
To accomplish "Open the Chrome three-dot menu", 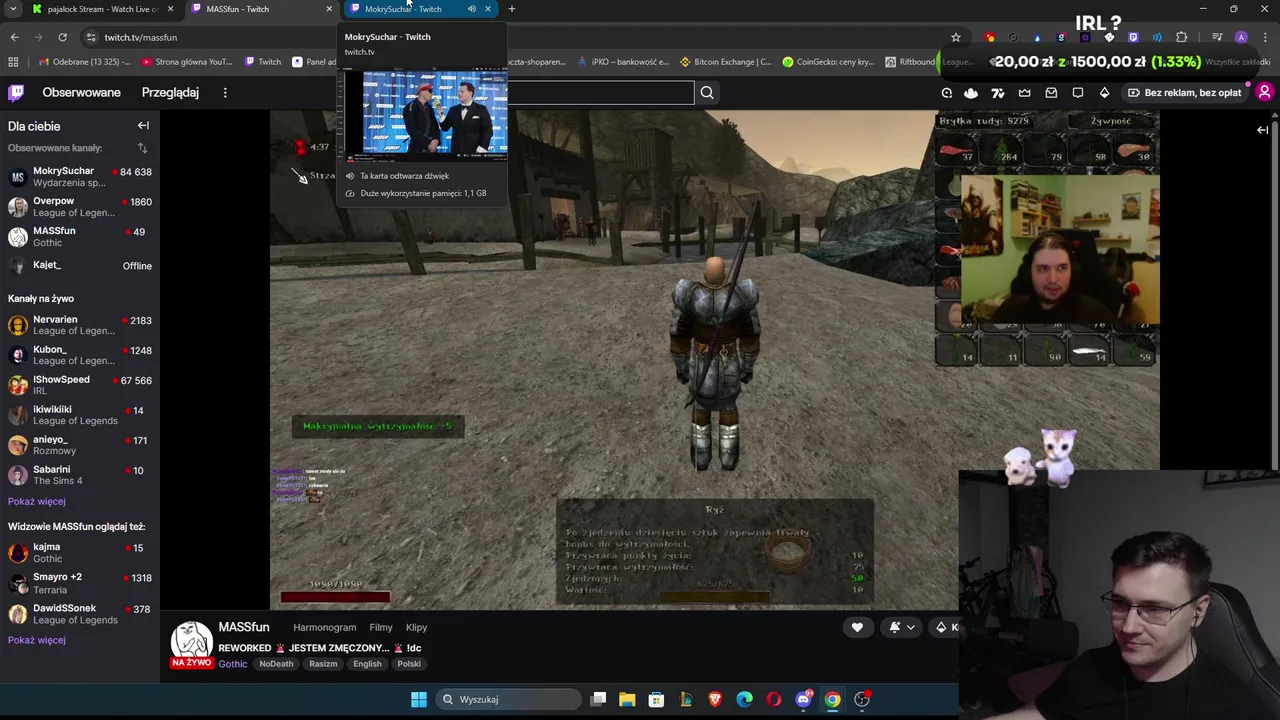I will click(x=1264, y=37).
